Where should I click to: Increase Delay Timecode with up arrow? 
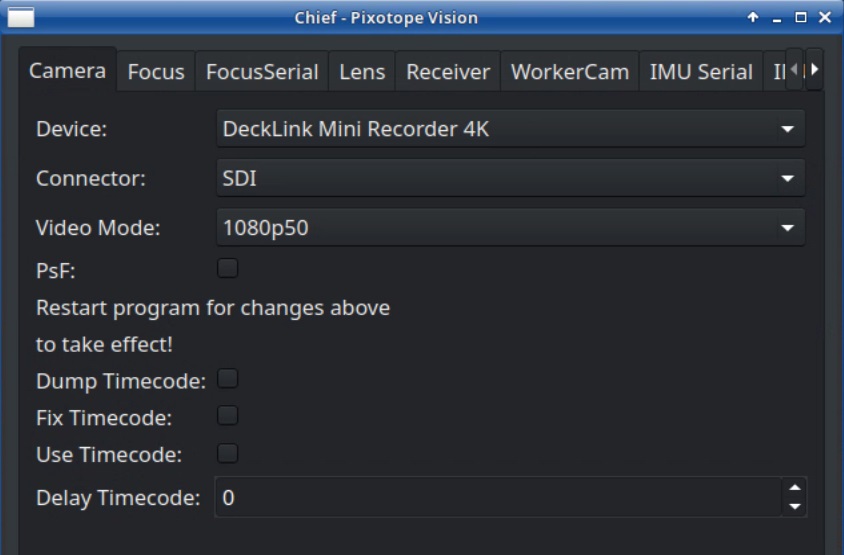tap(795, 489)
